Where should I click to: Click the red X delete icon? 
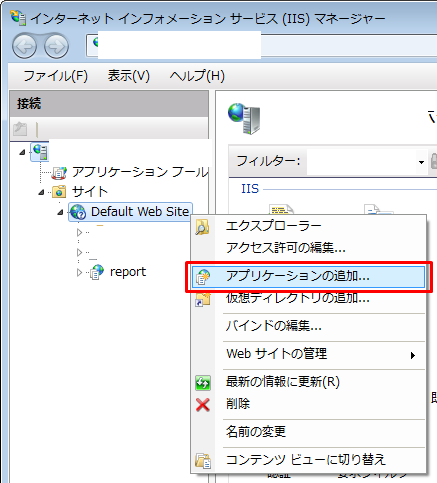(203, 405)
